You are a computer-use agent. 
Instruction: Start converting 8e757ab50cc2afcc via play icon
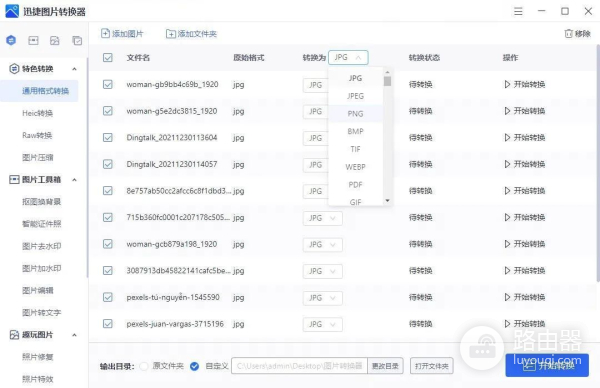507,191
